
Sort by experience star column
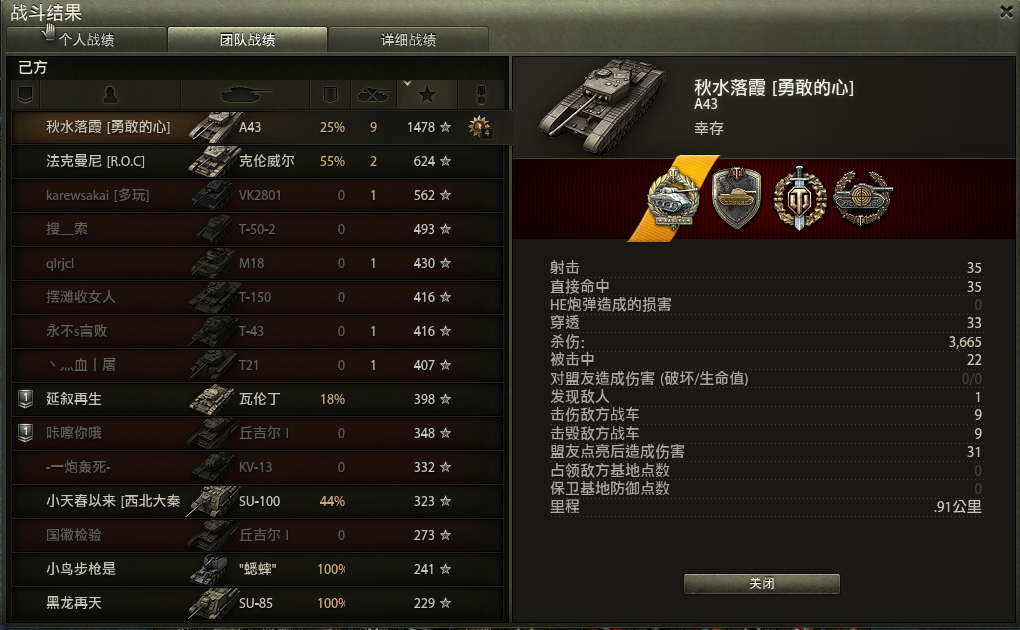point(427,95)
